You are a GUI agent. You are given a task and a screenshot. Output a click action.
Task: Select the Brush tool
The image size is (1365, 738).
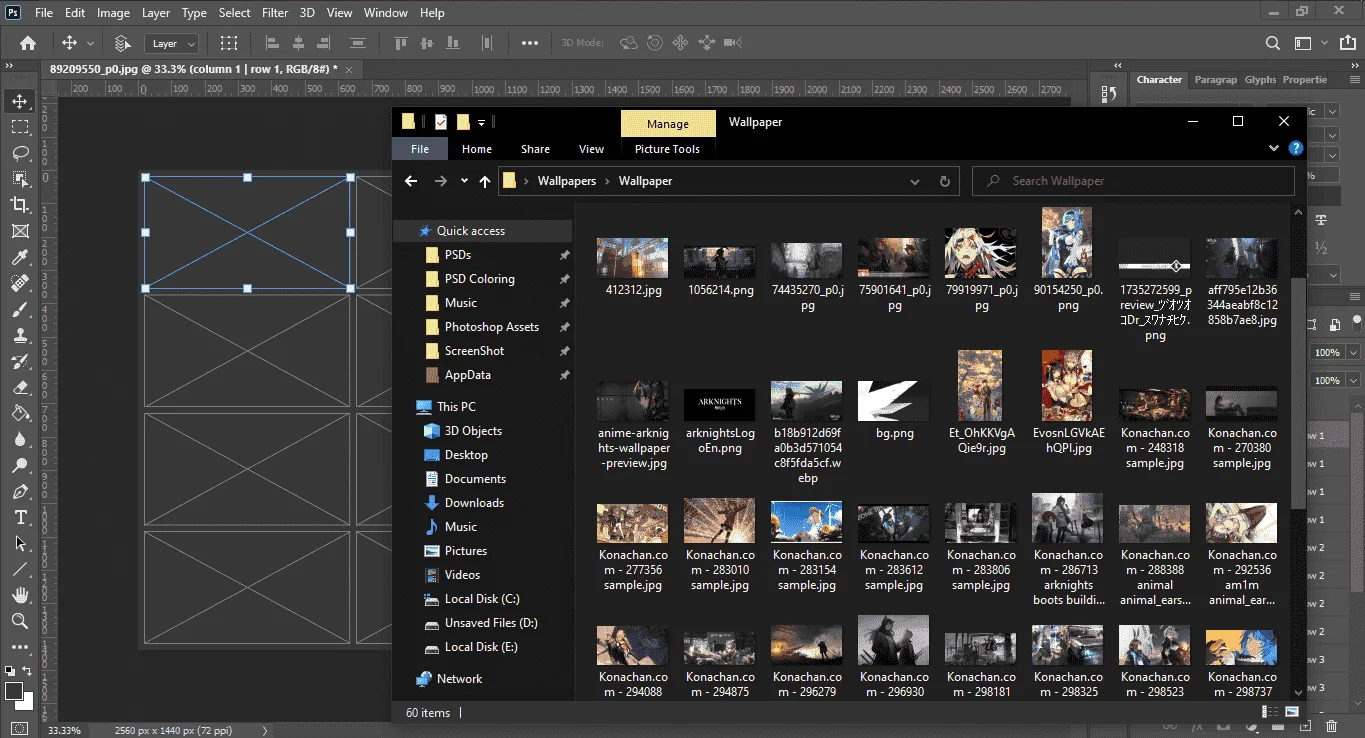click(19, 310)
